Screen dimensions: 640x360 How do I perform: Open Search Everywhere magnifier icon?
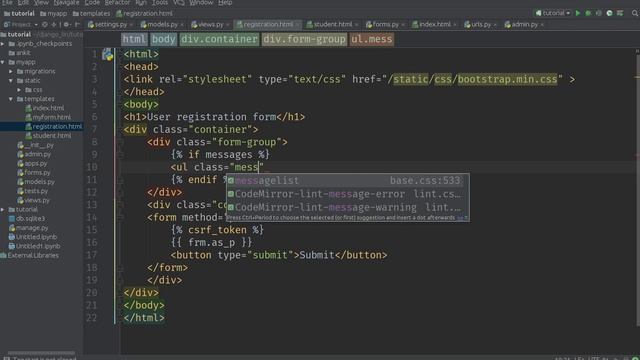(635, 13)
